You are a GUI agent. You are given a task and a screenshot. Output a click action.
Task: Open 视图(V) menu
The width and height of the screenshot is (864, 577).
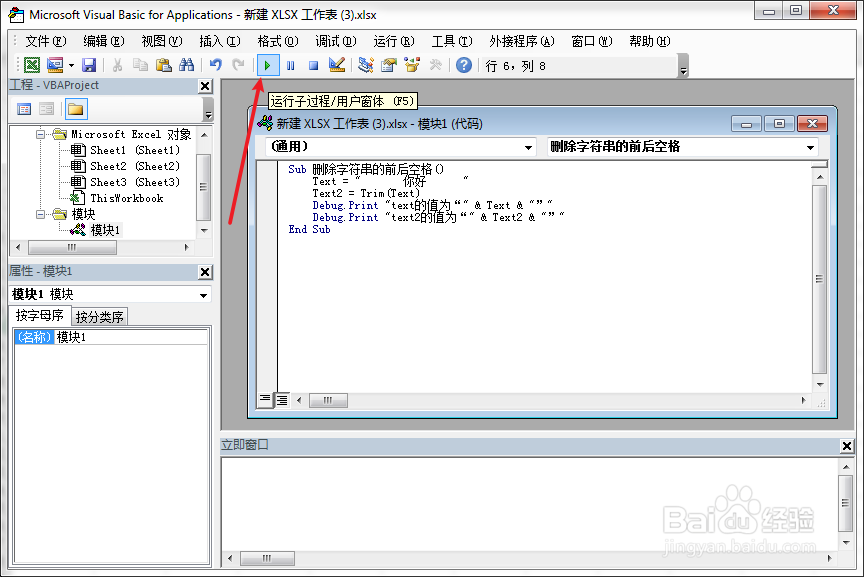point(161,41)
